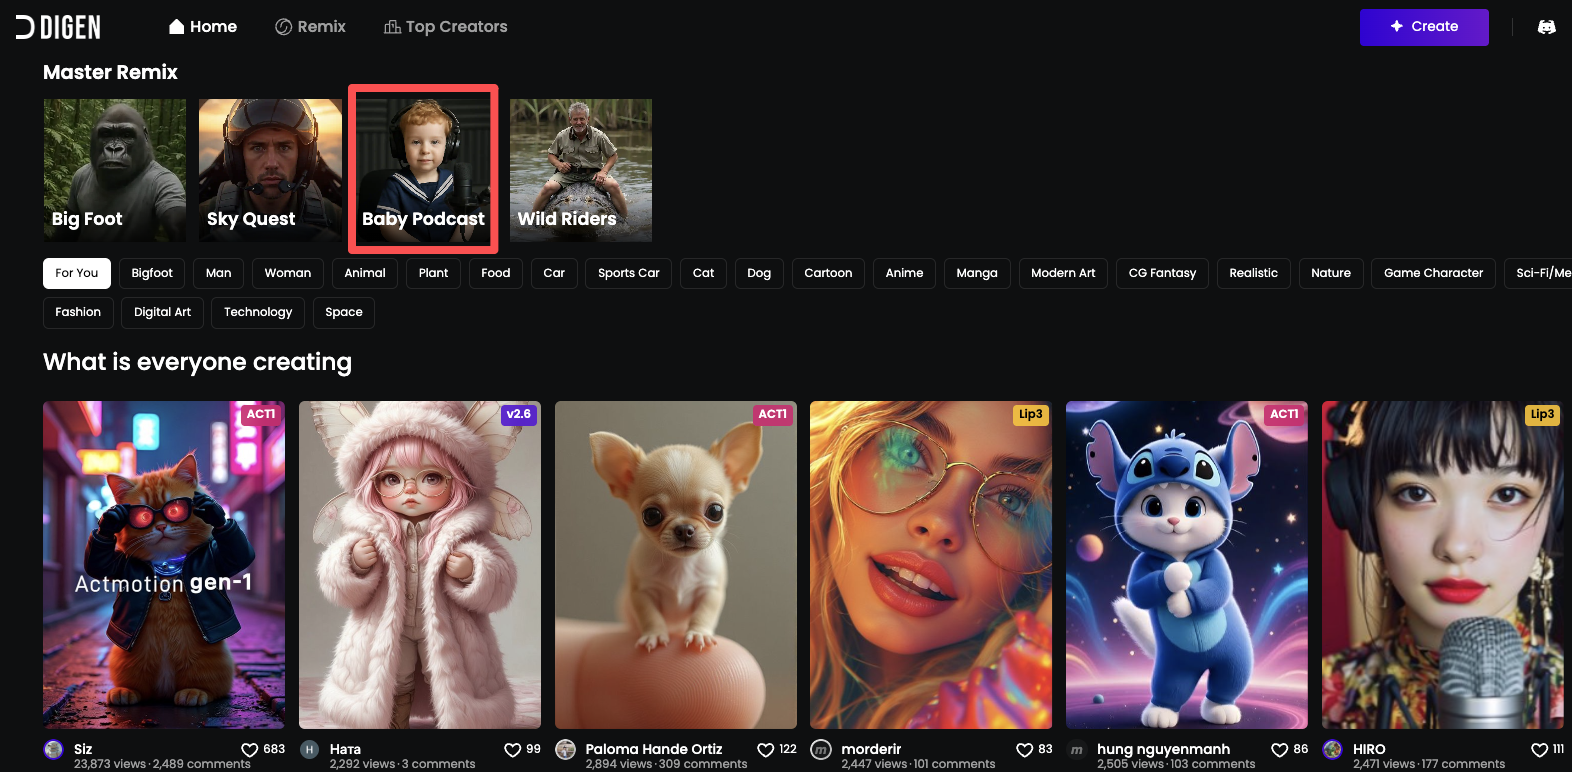Viewport: 1572px width, 772px height.
Task: Open Sky Quest remix template
Action: click(270, 170)
